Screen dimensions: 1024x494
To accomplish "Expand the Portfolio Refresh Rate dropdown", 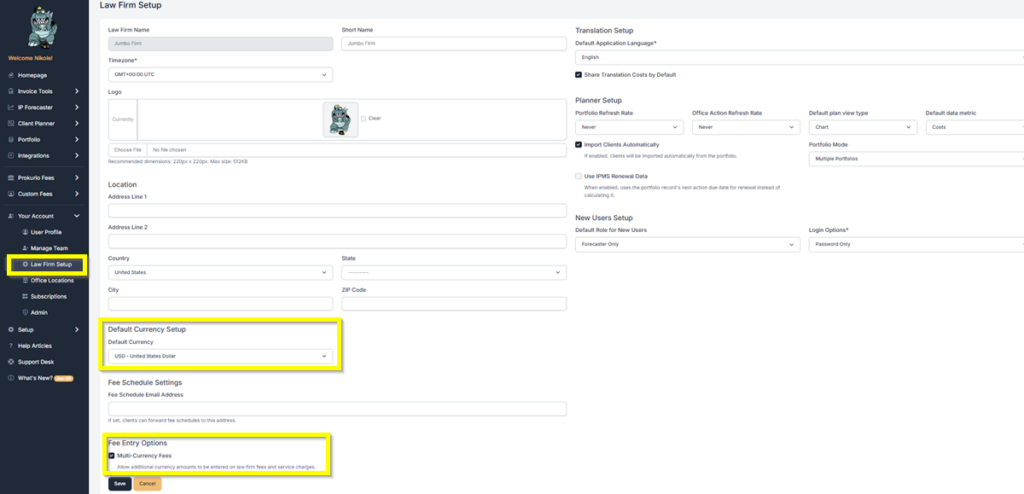I will (630, 127).
